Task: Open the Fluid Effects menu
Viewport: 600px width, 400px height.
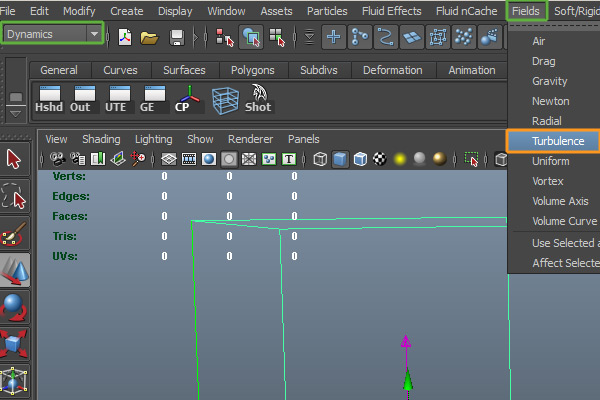Action: pos(391,11)
